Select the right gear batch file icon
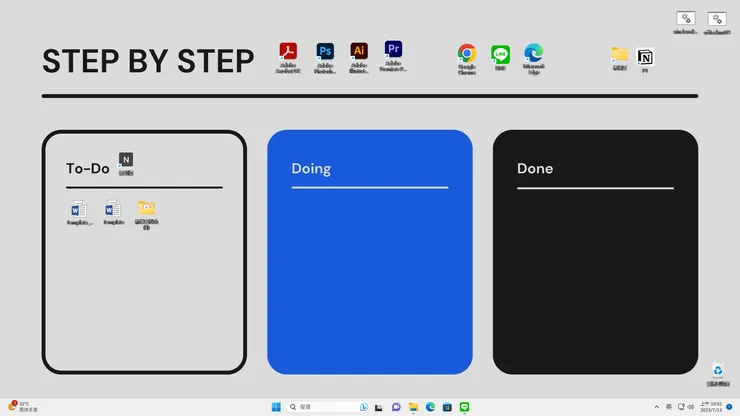Screen dimensions: 740x416 click(x=717, y=23)
